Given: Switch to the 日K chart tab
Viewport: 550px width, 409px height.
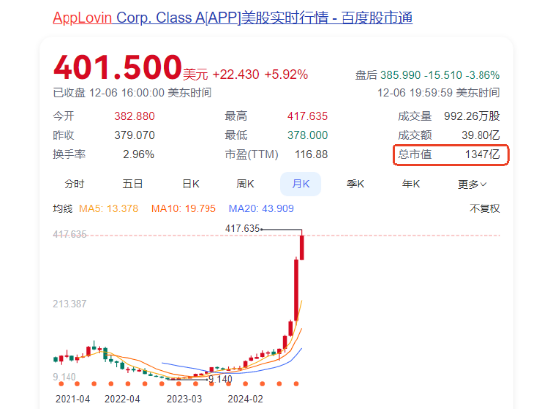Looking at the screenshot, I should tap(191, 184).
